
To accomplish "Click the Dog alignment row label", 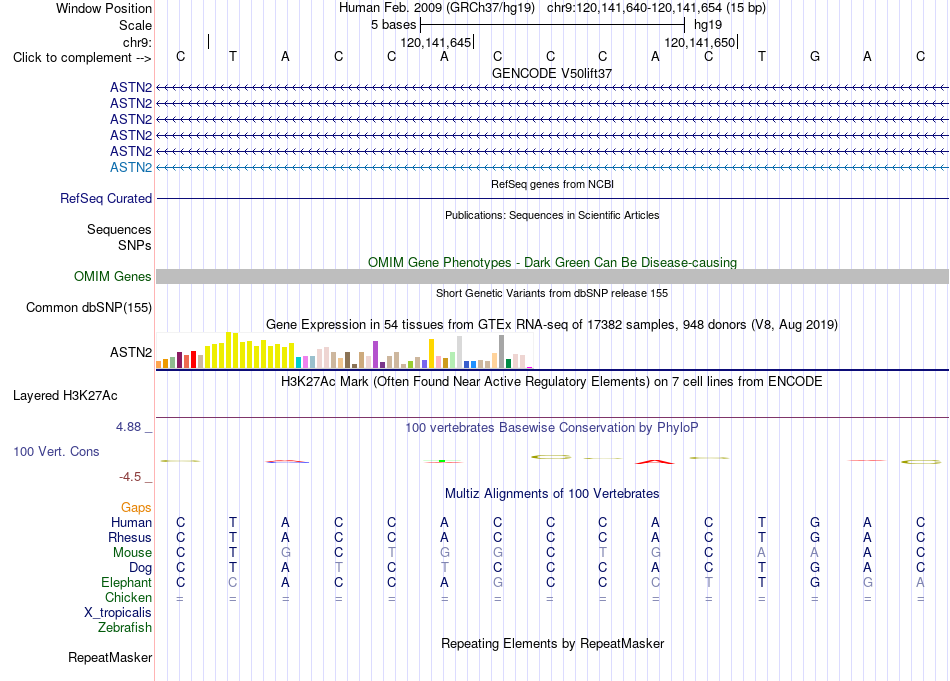I will [x=141, y=568].
